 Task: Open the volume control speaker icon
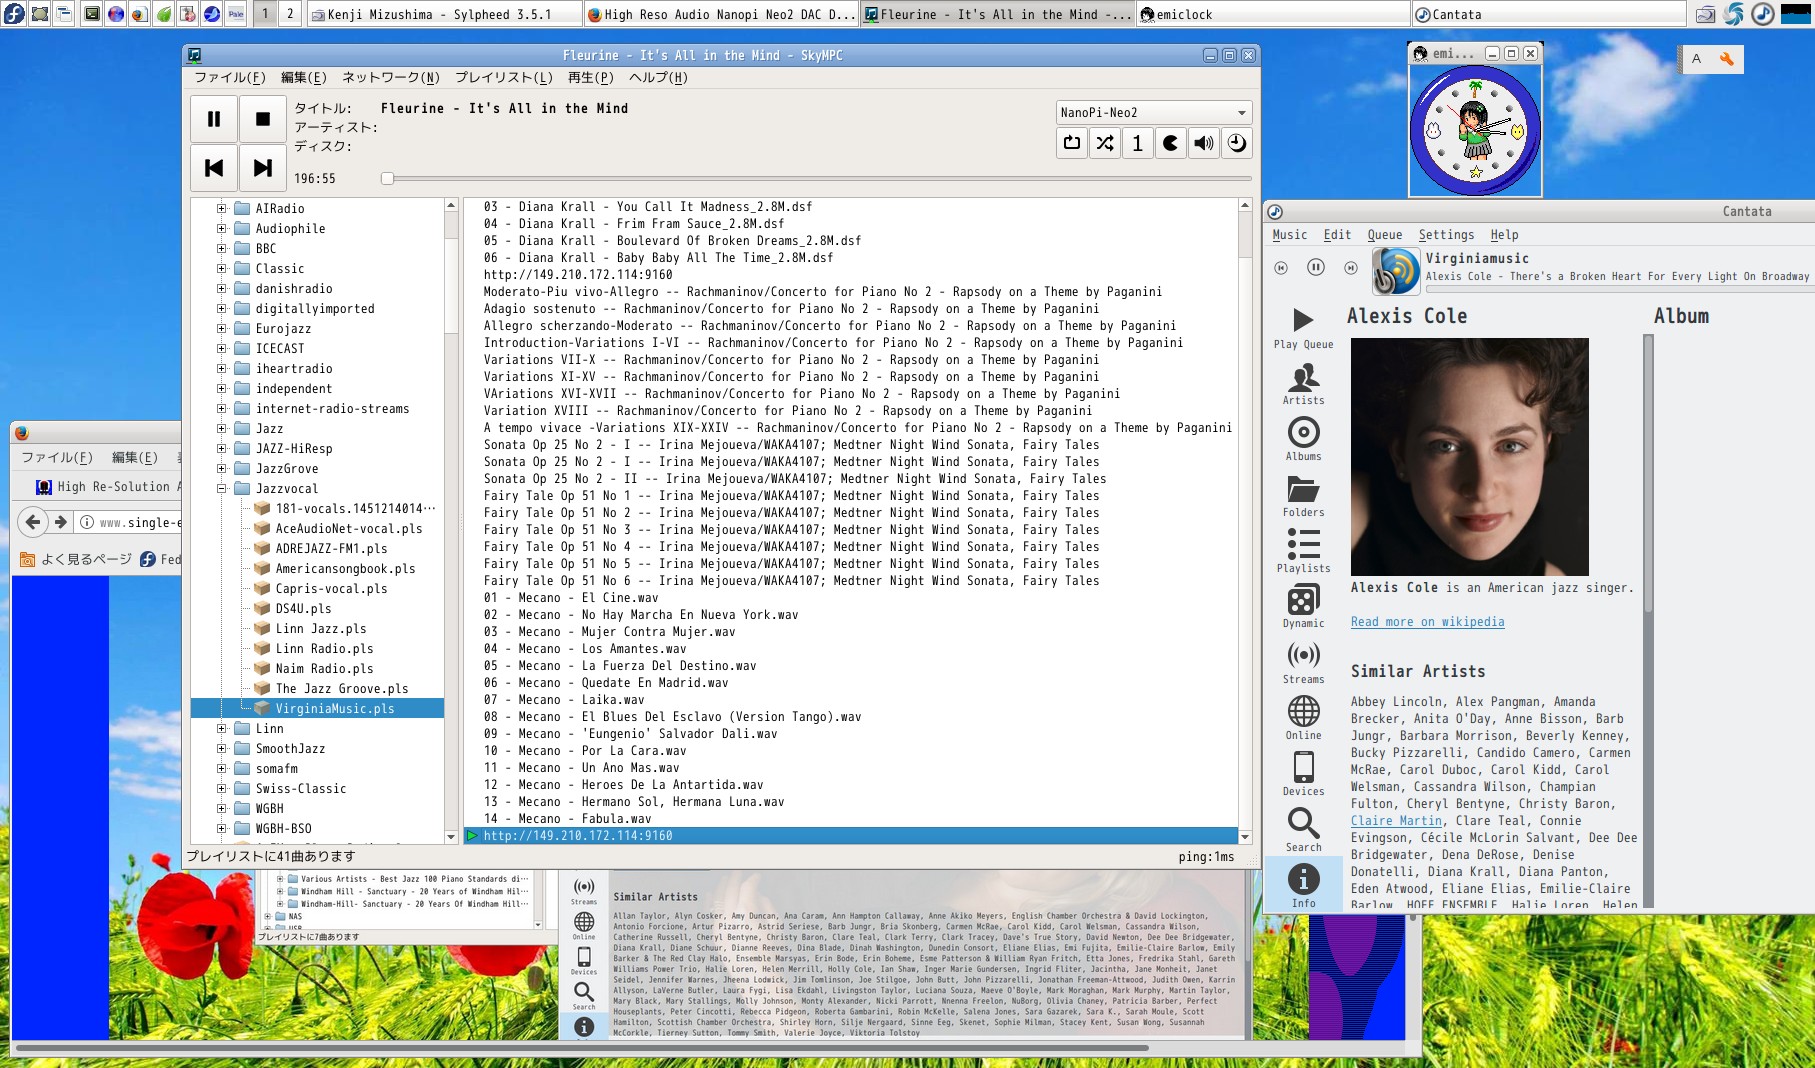tap(1204, 143)
